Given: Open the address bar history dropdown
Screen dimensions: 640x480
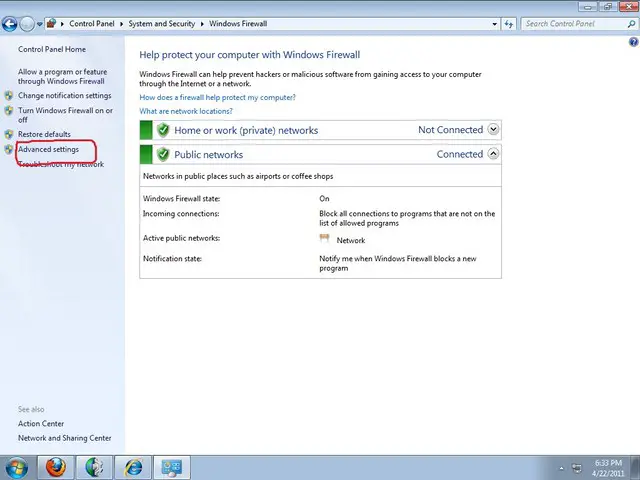Looking at the screenshot, I should pos(494,24).
